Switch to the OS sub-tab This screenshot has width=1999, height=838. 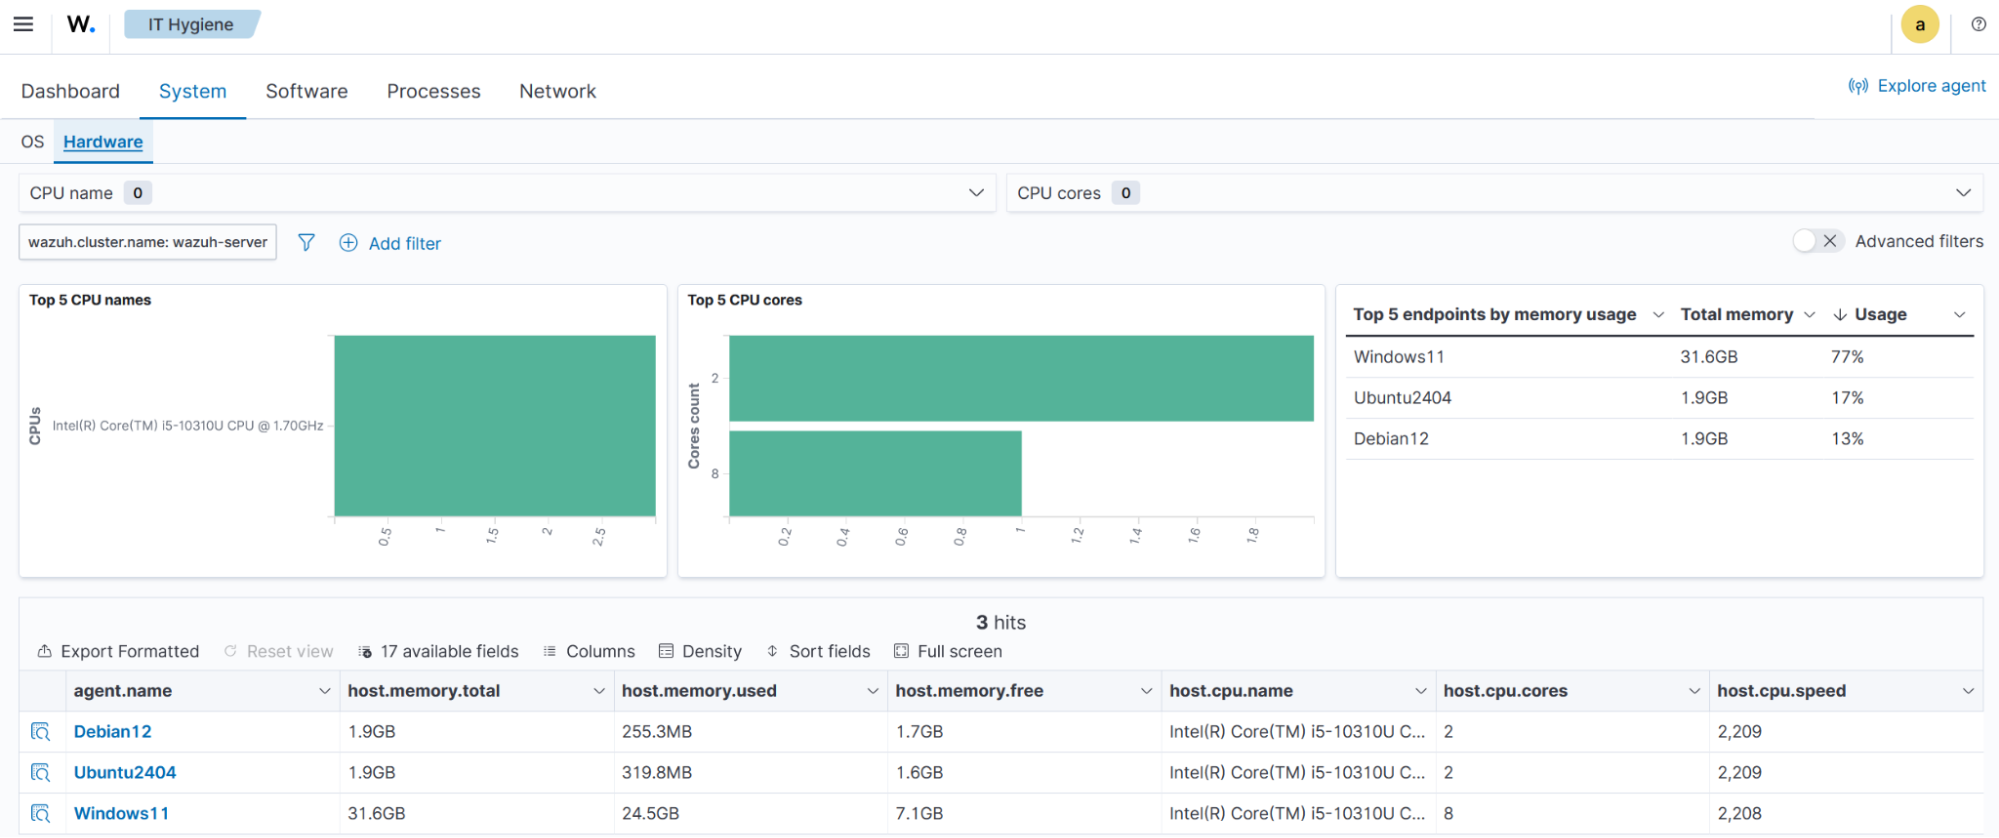pyautogui.click(x=32, y=142)
